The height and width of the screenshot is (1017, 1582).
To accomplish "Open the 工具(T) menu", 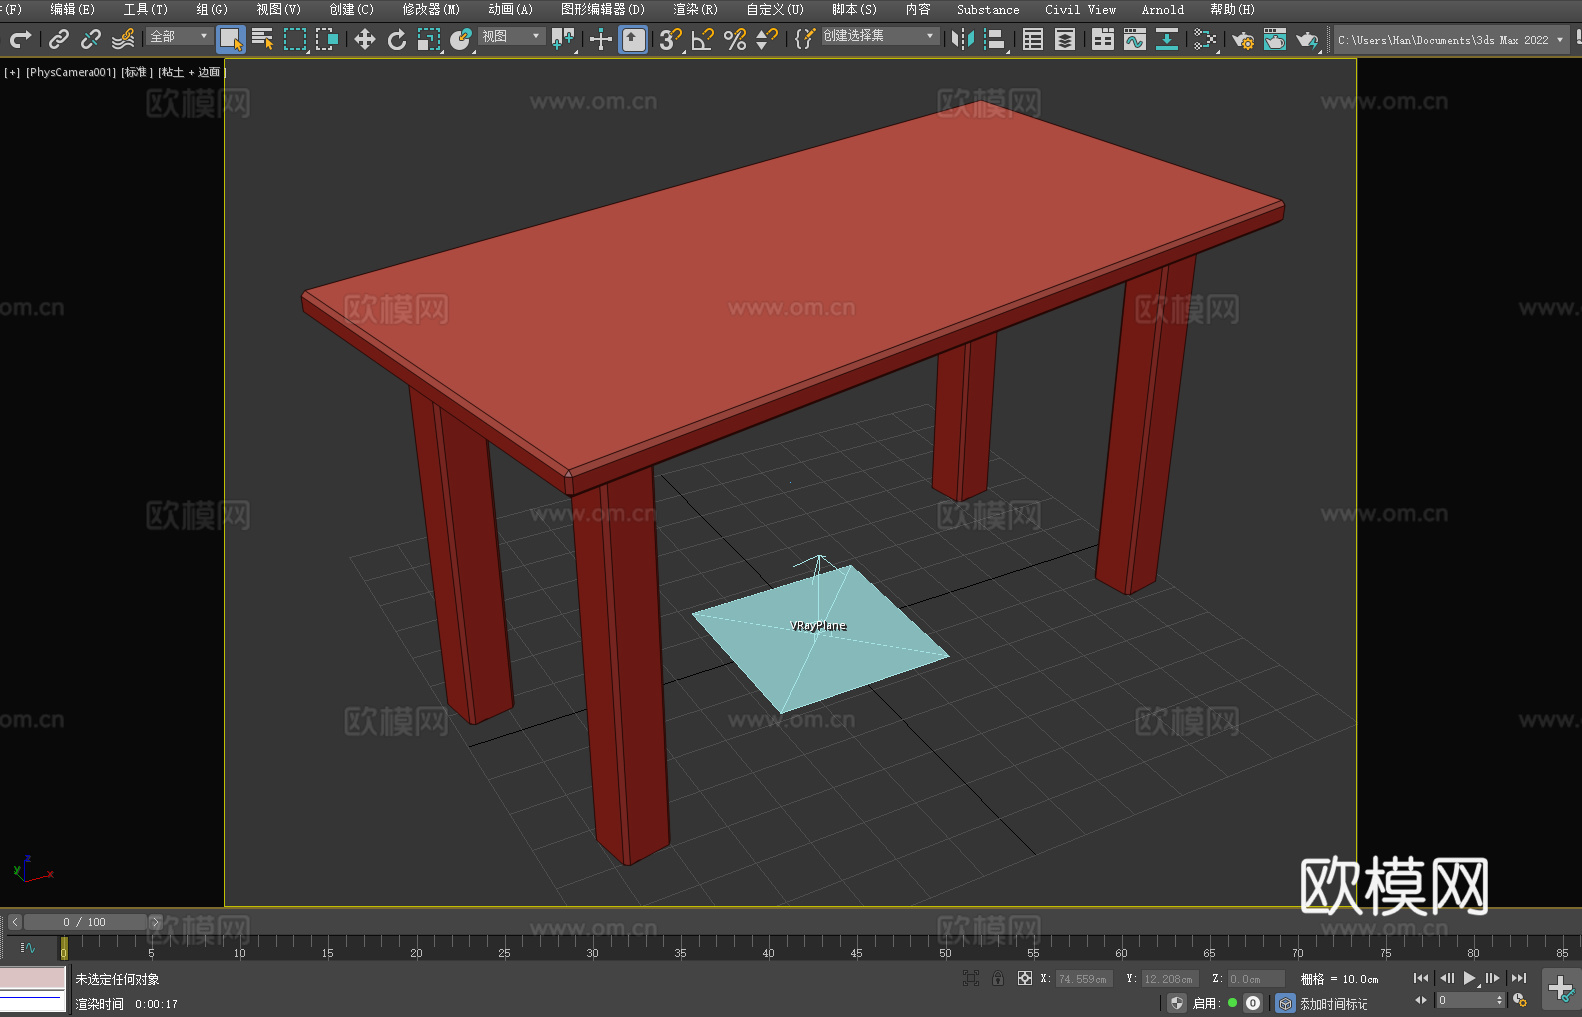I will [x=145, y=9].
